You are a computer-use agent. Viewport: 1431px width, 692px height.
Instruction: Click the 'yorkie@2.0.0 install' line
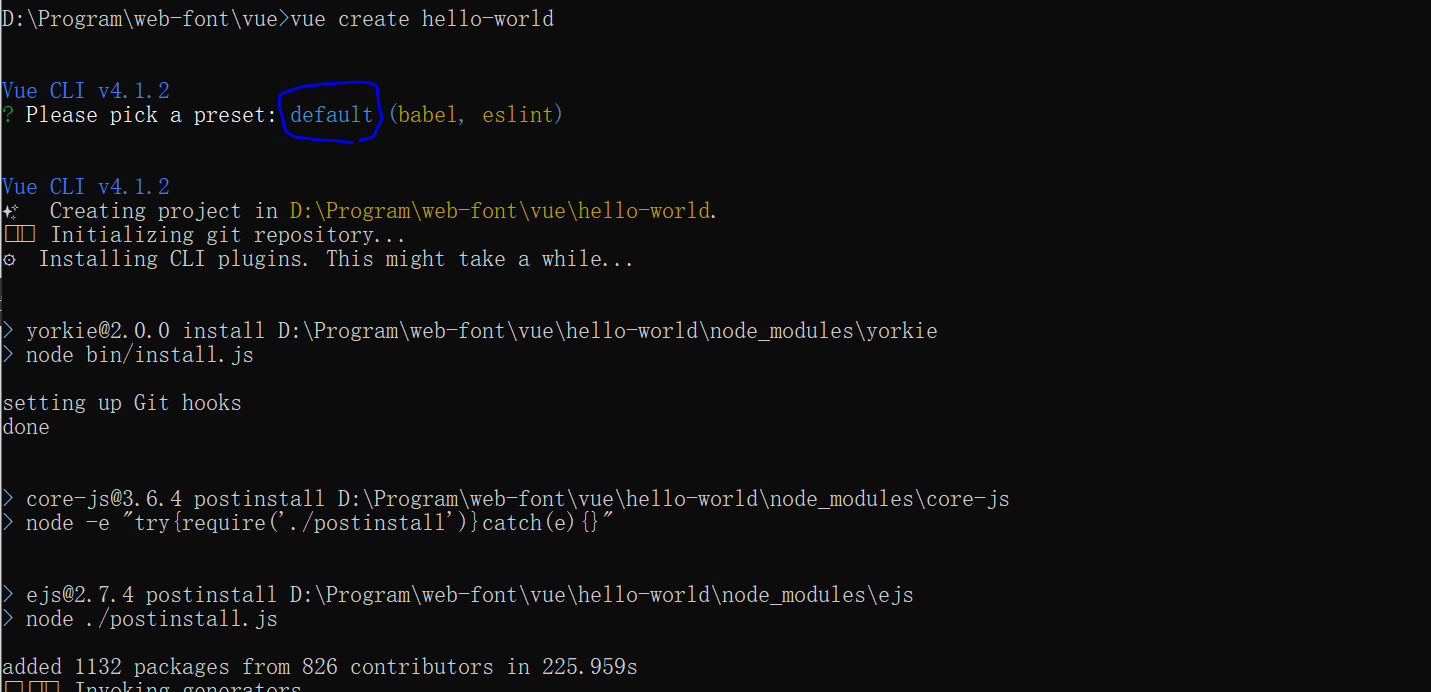tap(470, 331)
